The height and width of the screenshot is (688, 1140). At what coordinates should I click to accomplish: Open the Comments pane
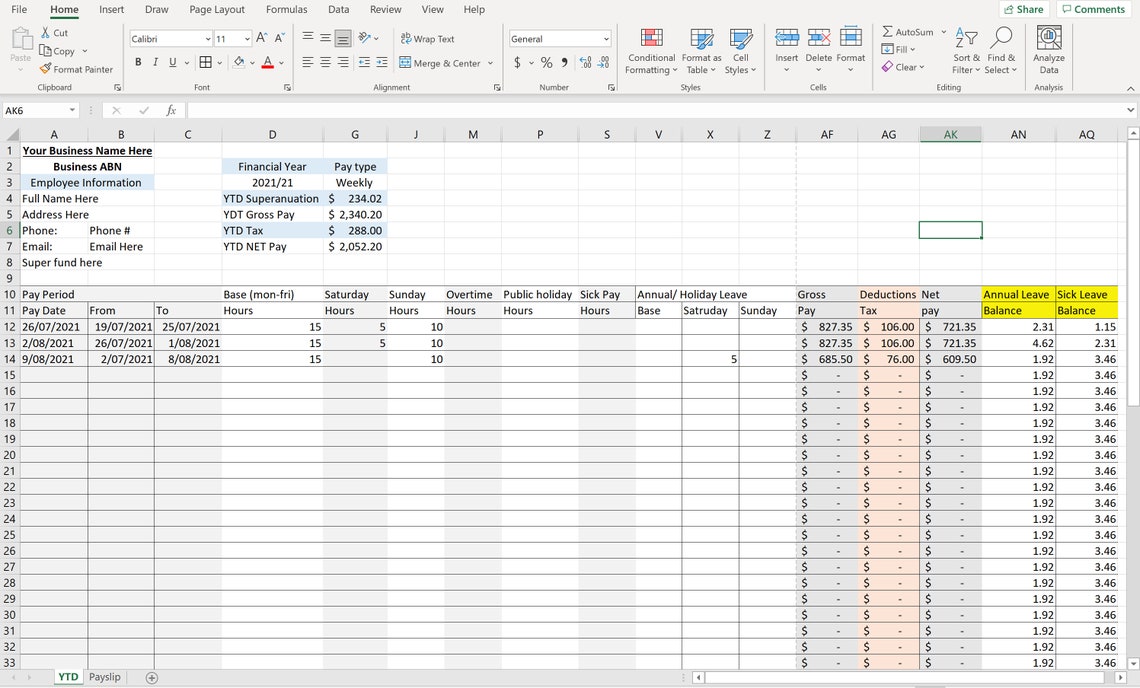pos(1094,8)
